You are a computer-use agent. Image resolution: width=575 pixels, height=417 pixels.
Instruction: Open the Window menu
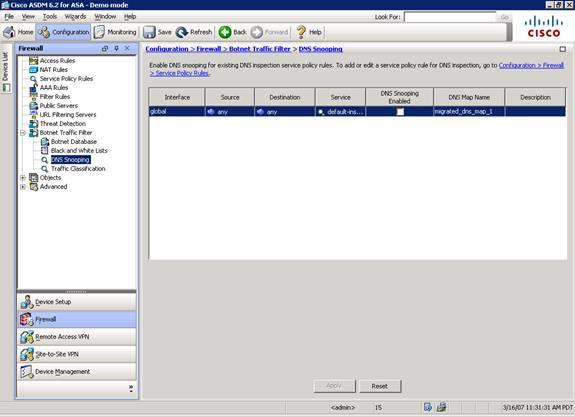[x=105, y=17]
